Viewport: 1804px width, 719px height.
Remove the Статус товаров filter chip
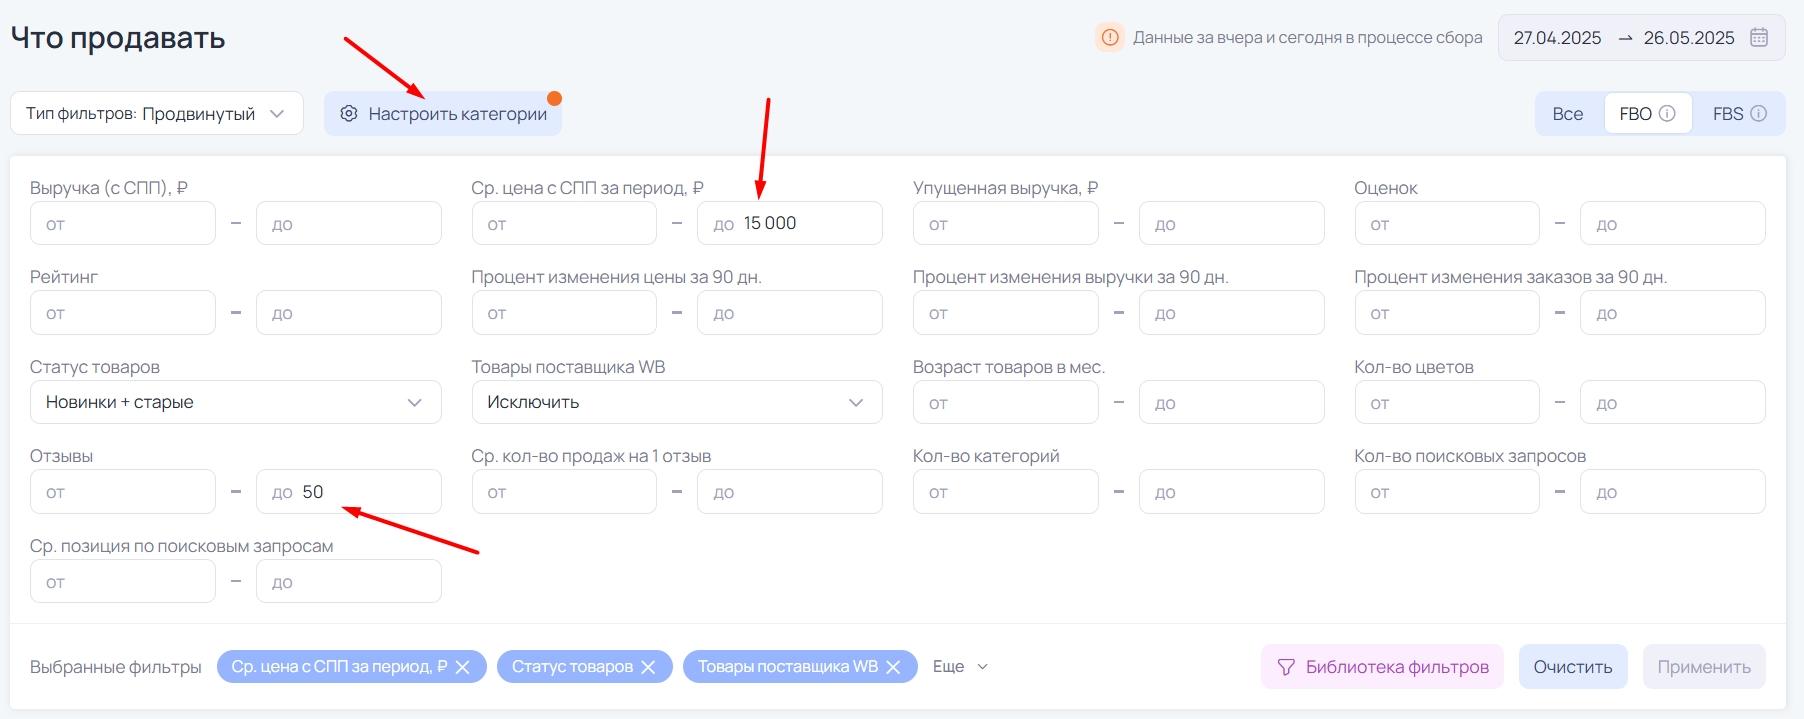pyautogui.click(x=648, y=667)
